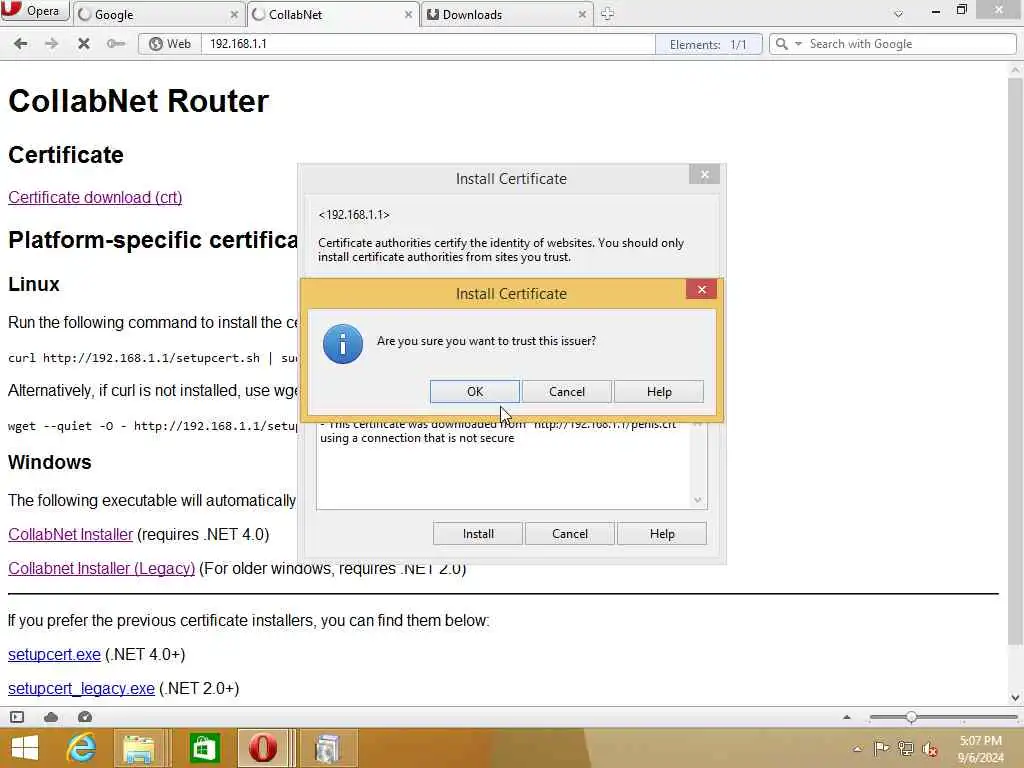Close the background Install Certificate dialog
Screen dimensions: 1024x768
(704, 174)
